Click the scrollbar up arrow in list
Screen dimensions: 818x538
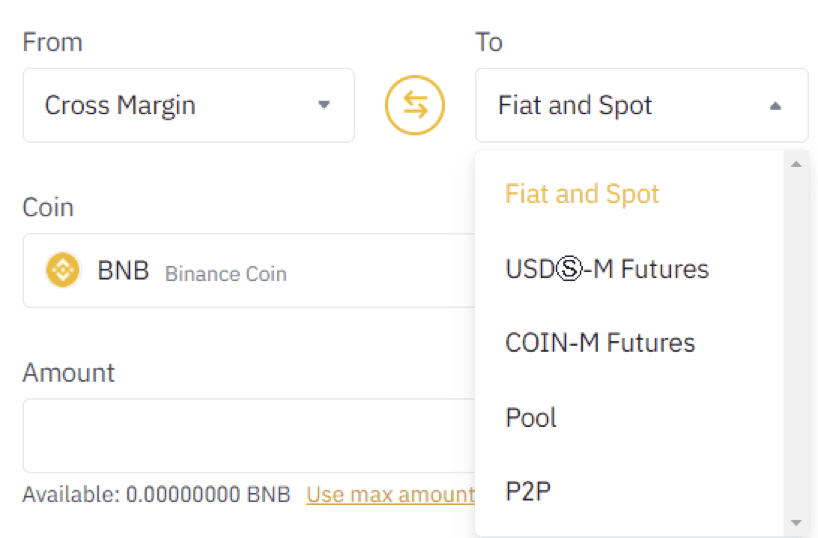pyautogui.click(x=796, y=164)
